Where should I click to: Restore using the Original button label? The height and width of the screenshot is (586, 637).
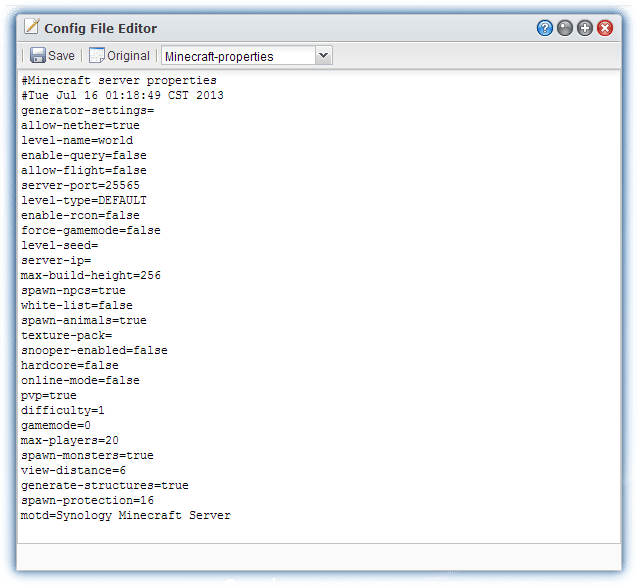128,56
